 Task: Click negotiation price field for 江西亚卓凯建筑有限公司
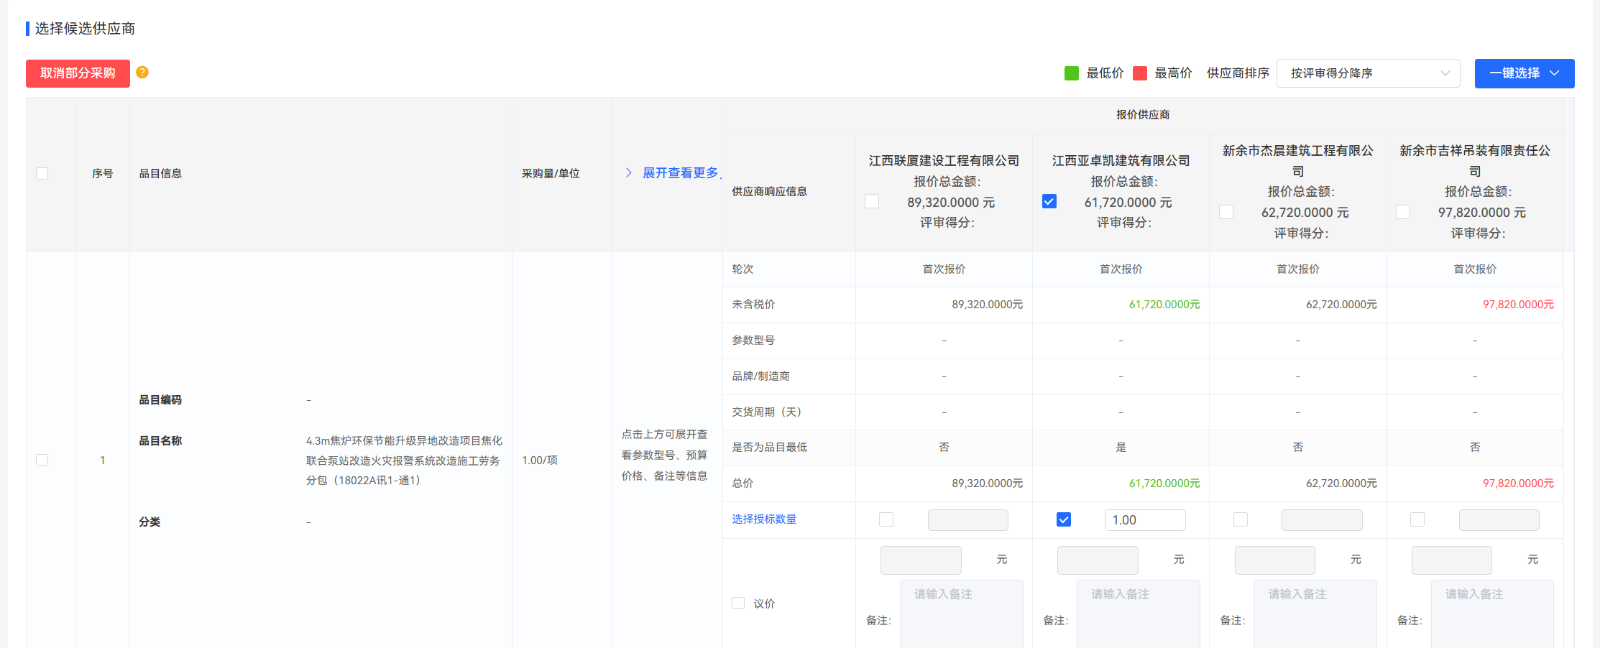(x=1098, y=560)
